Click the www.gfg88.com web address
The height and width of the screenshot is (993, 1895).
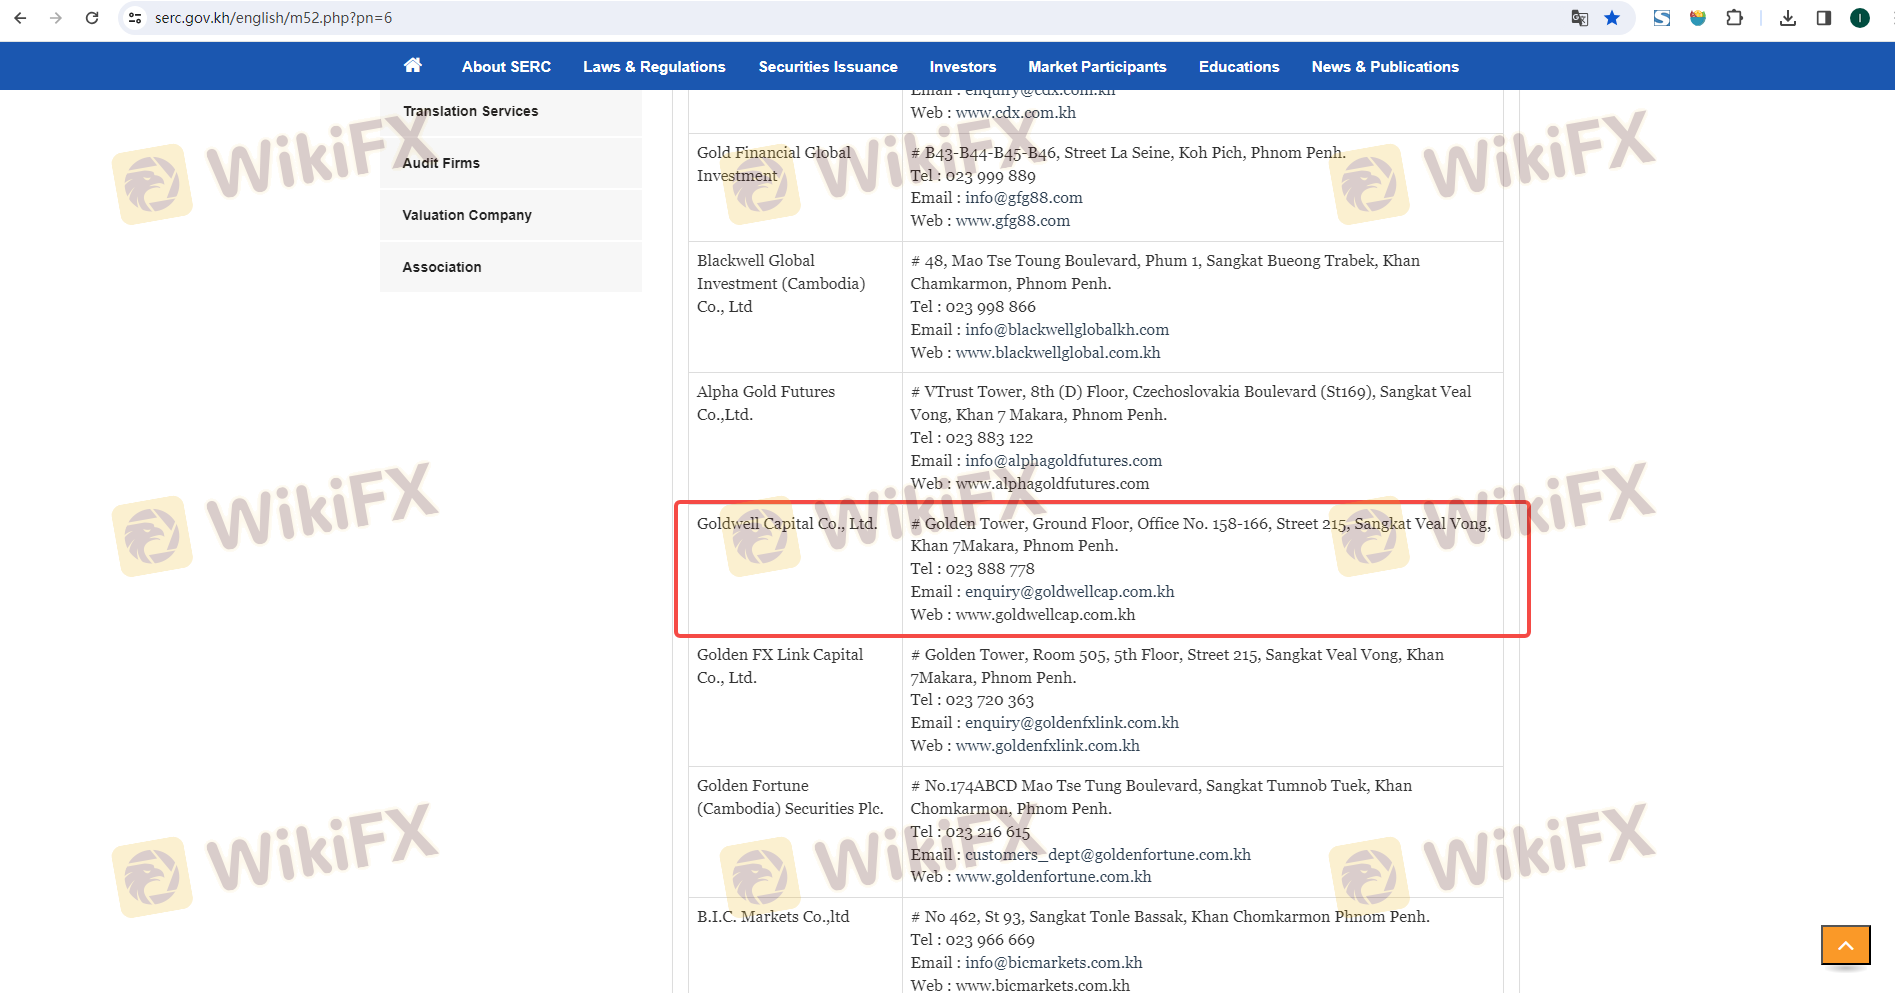pos(1013,221)
